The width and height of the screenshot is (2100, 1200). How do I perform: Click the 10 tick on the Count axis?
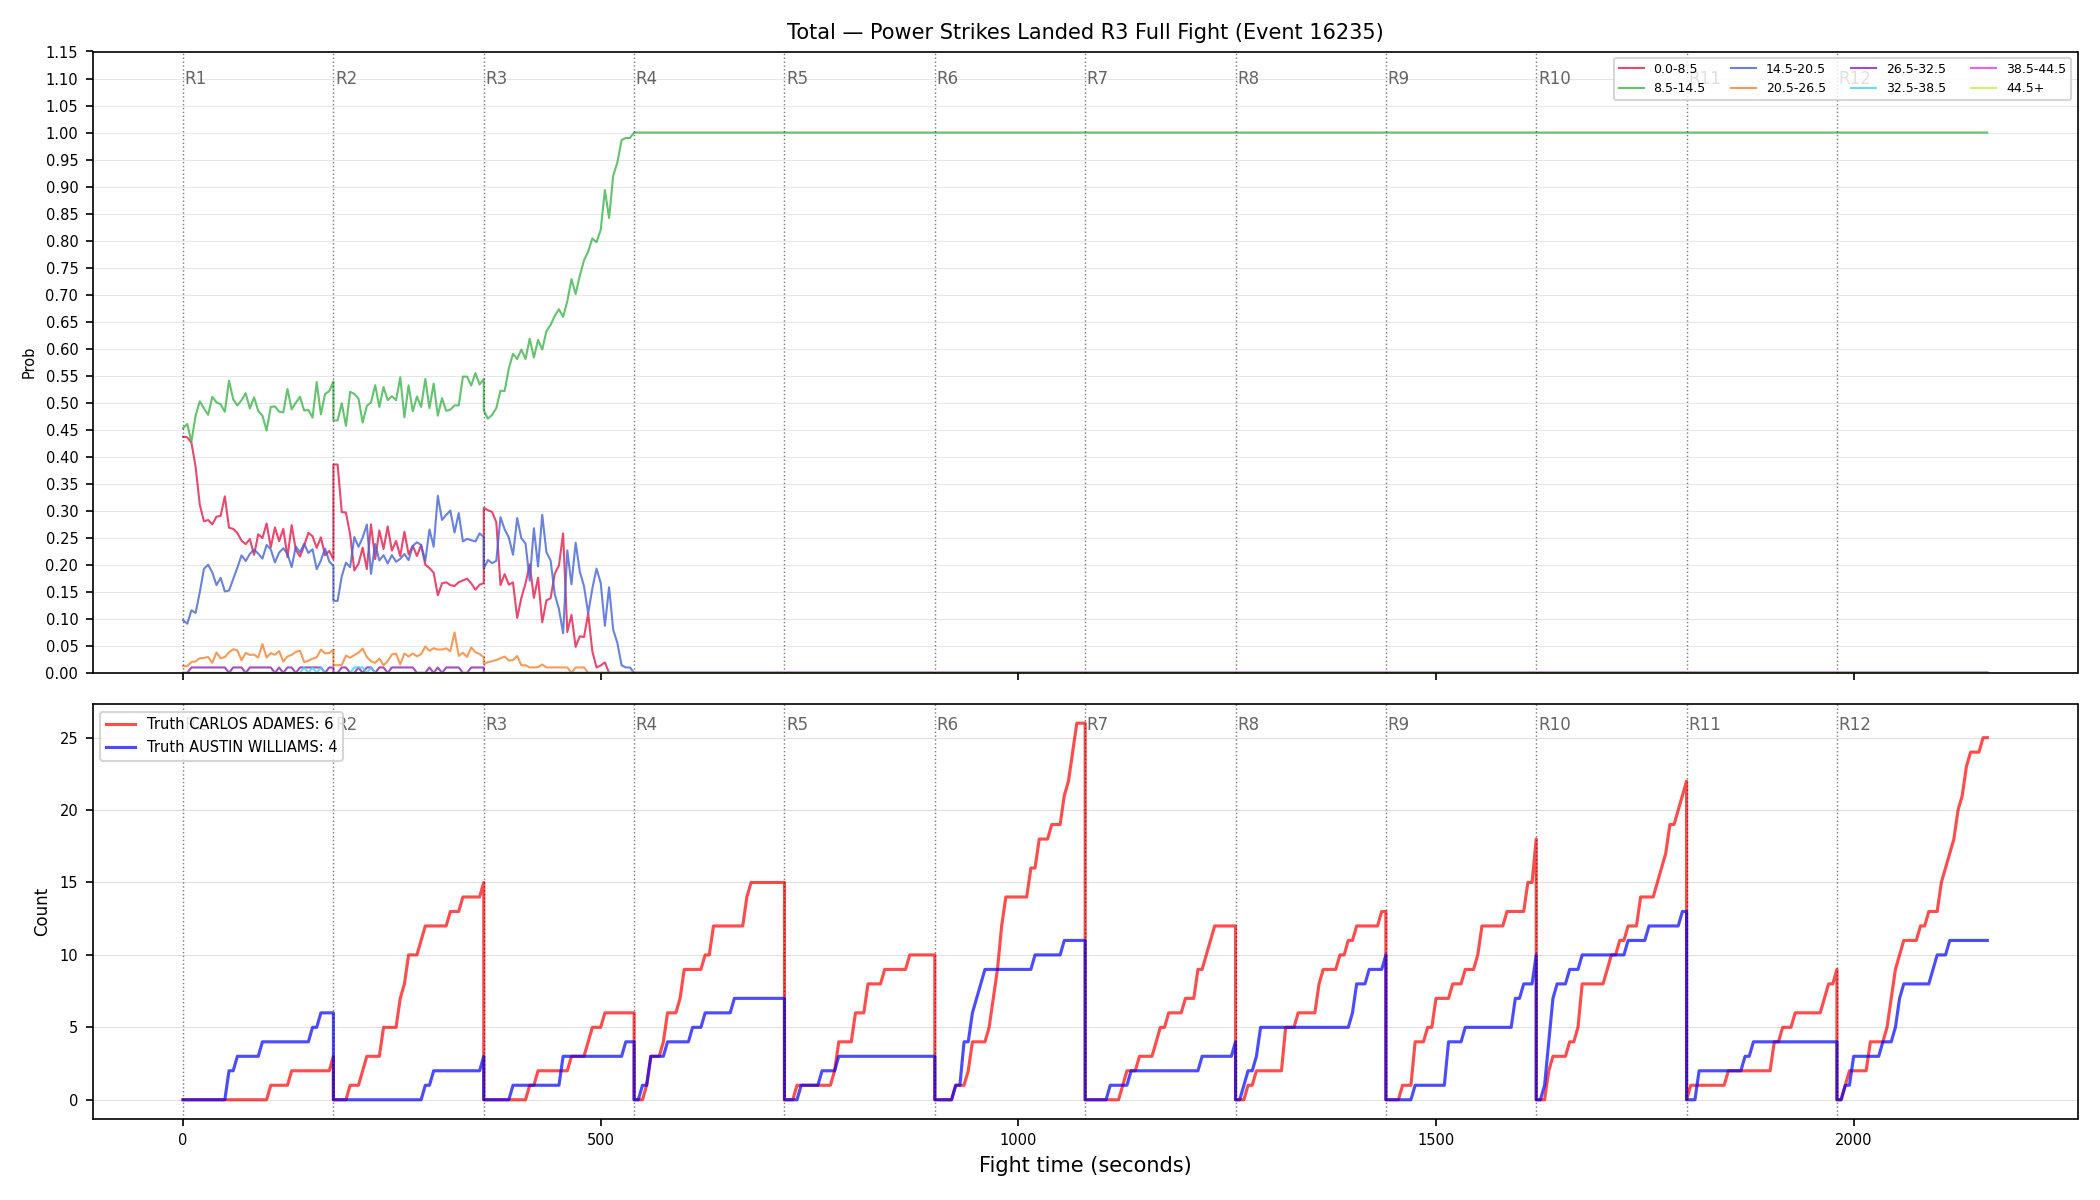tap(69, 955)
